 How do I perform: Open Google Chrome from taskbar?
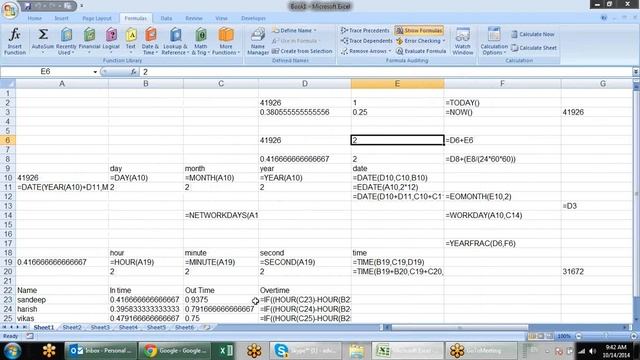tap(175, 351)
